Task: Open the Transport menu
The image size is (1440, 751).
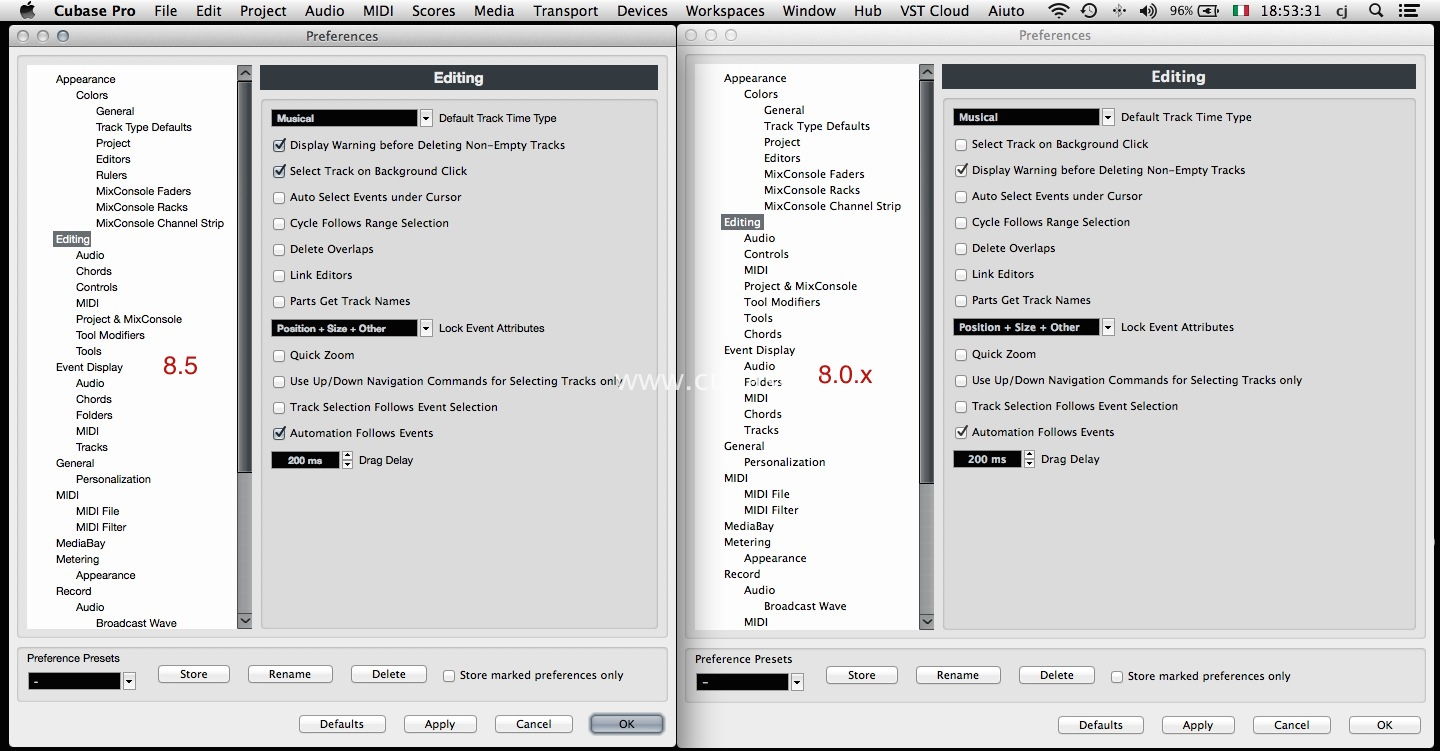Action: pos(565,11)
